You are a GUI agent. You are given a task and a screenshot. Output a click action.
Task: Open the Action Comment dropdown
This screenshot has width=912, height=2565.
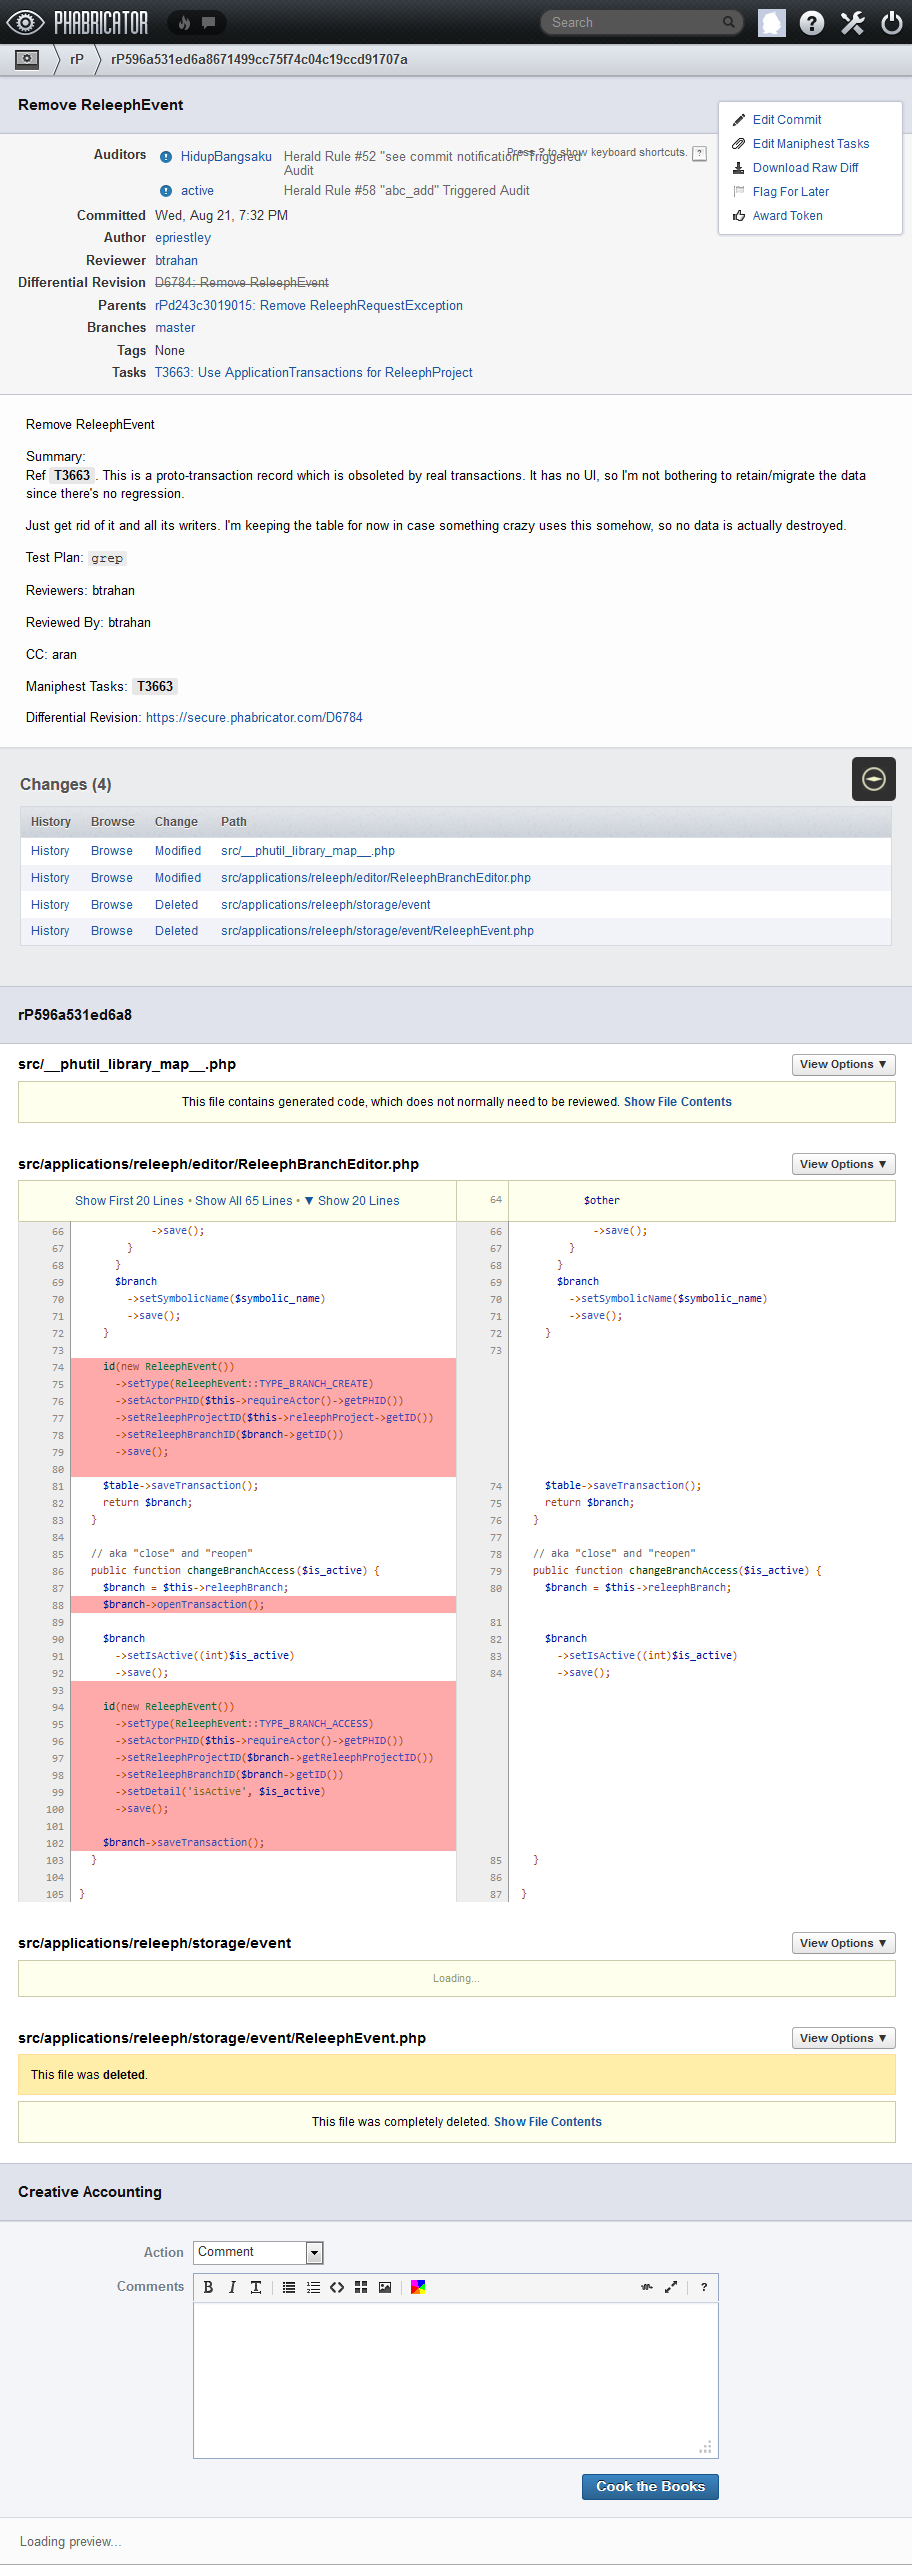(x=258, y=2252)
